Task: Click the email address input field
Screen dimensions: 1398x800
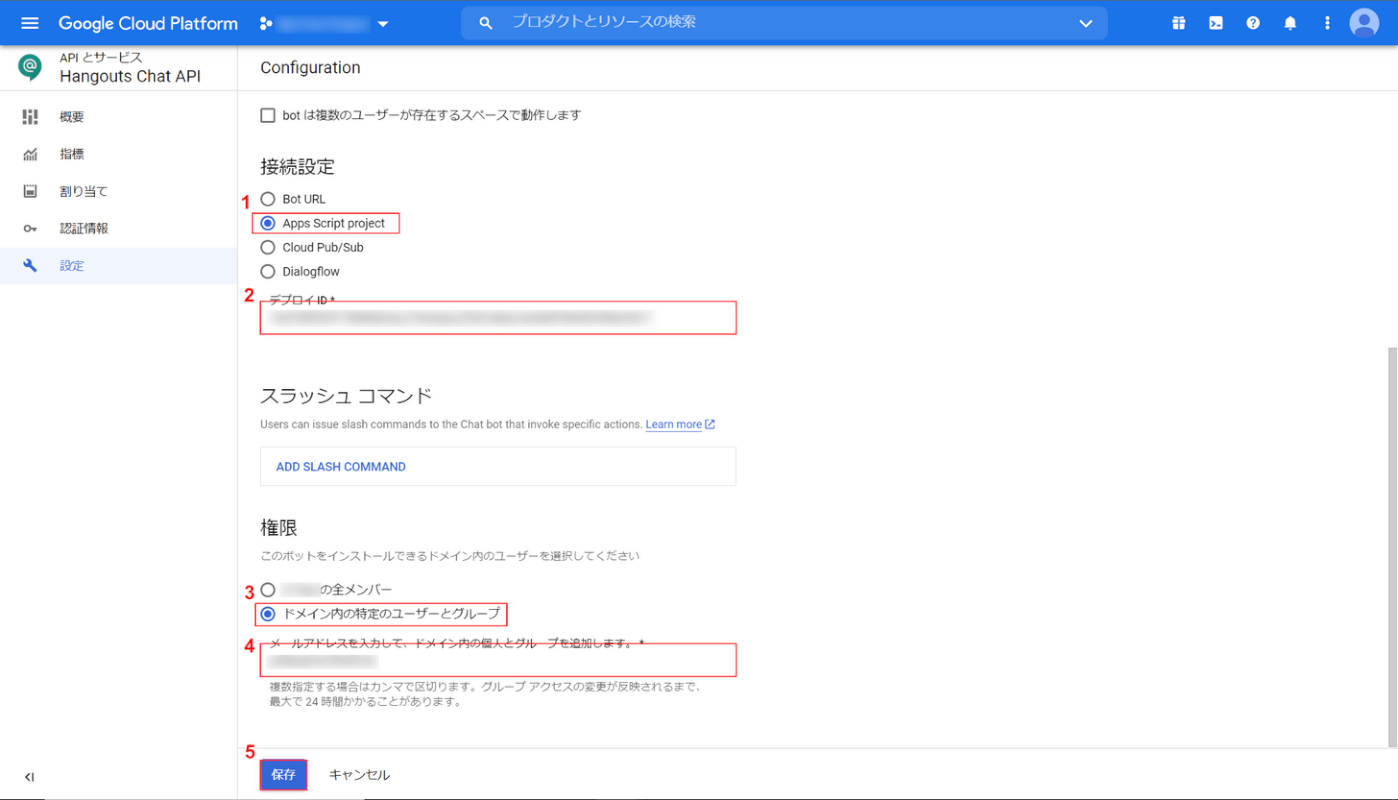Action: point(498,660)
